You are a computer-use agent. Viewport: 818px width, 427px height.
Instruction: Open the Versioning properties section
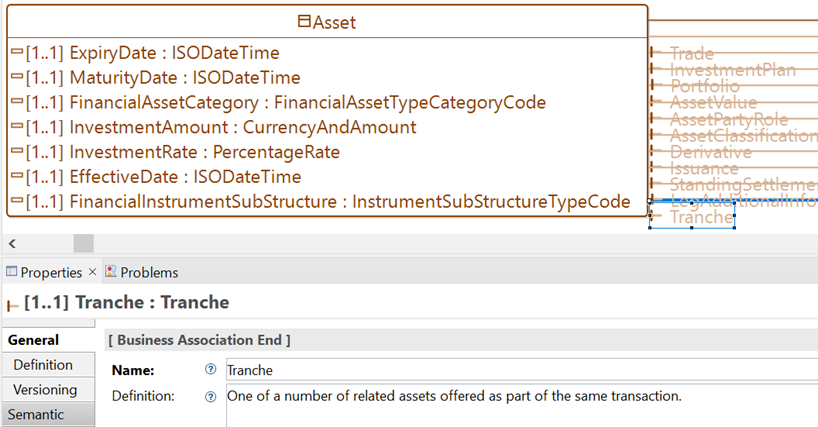click(x=49, y=389)
